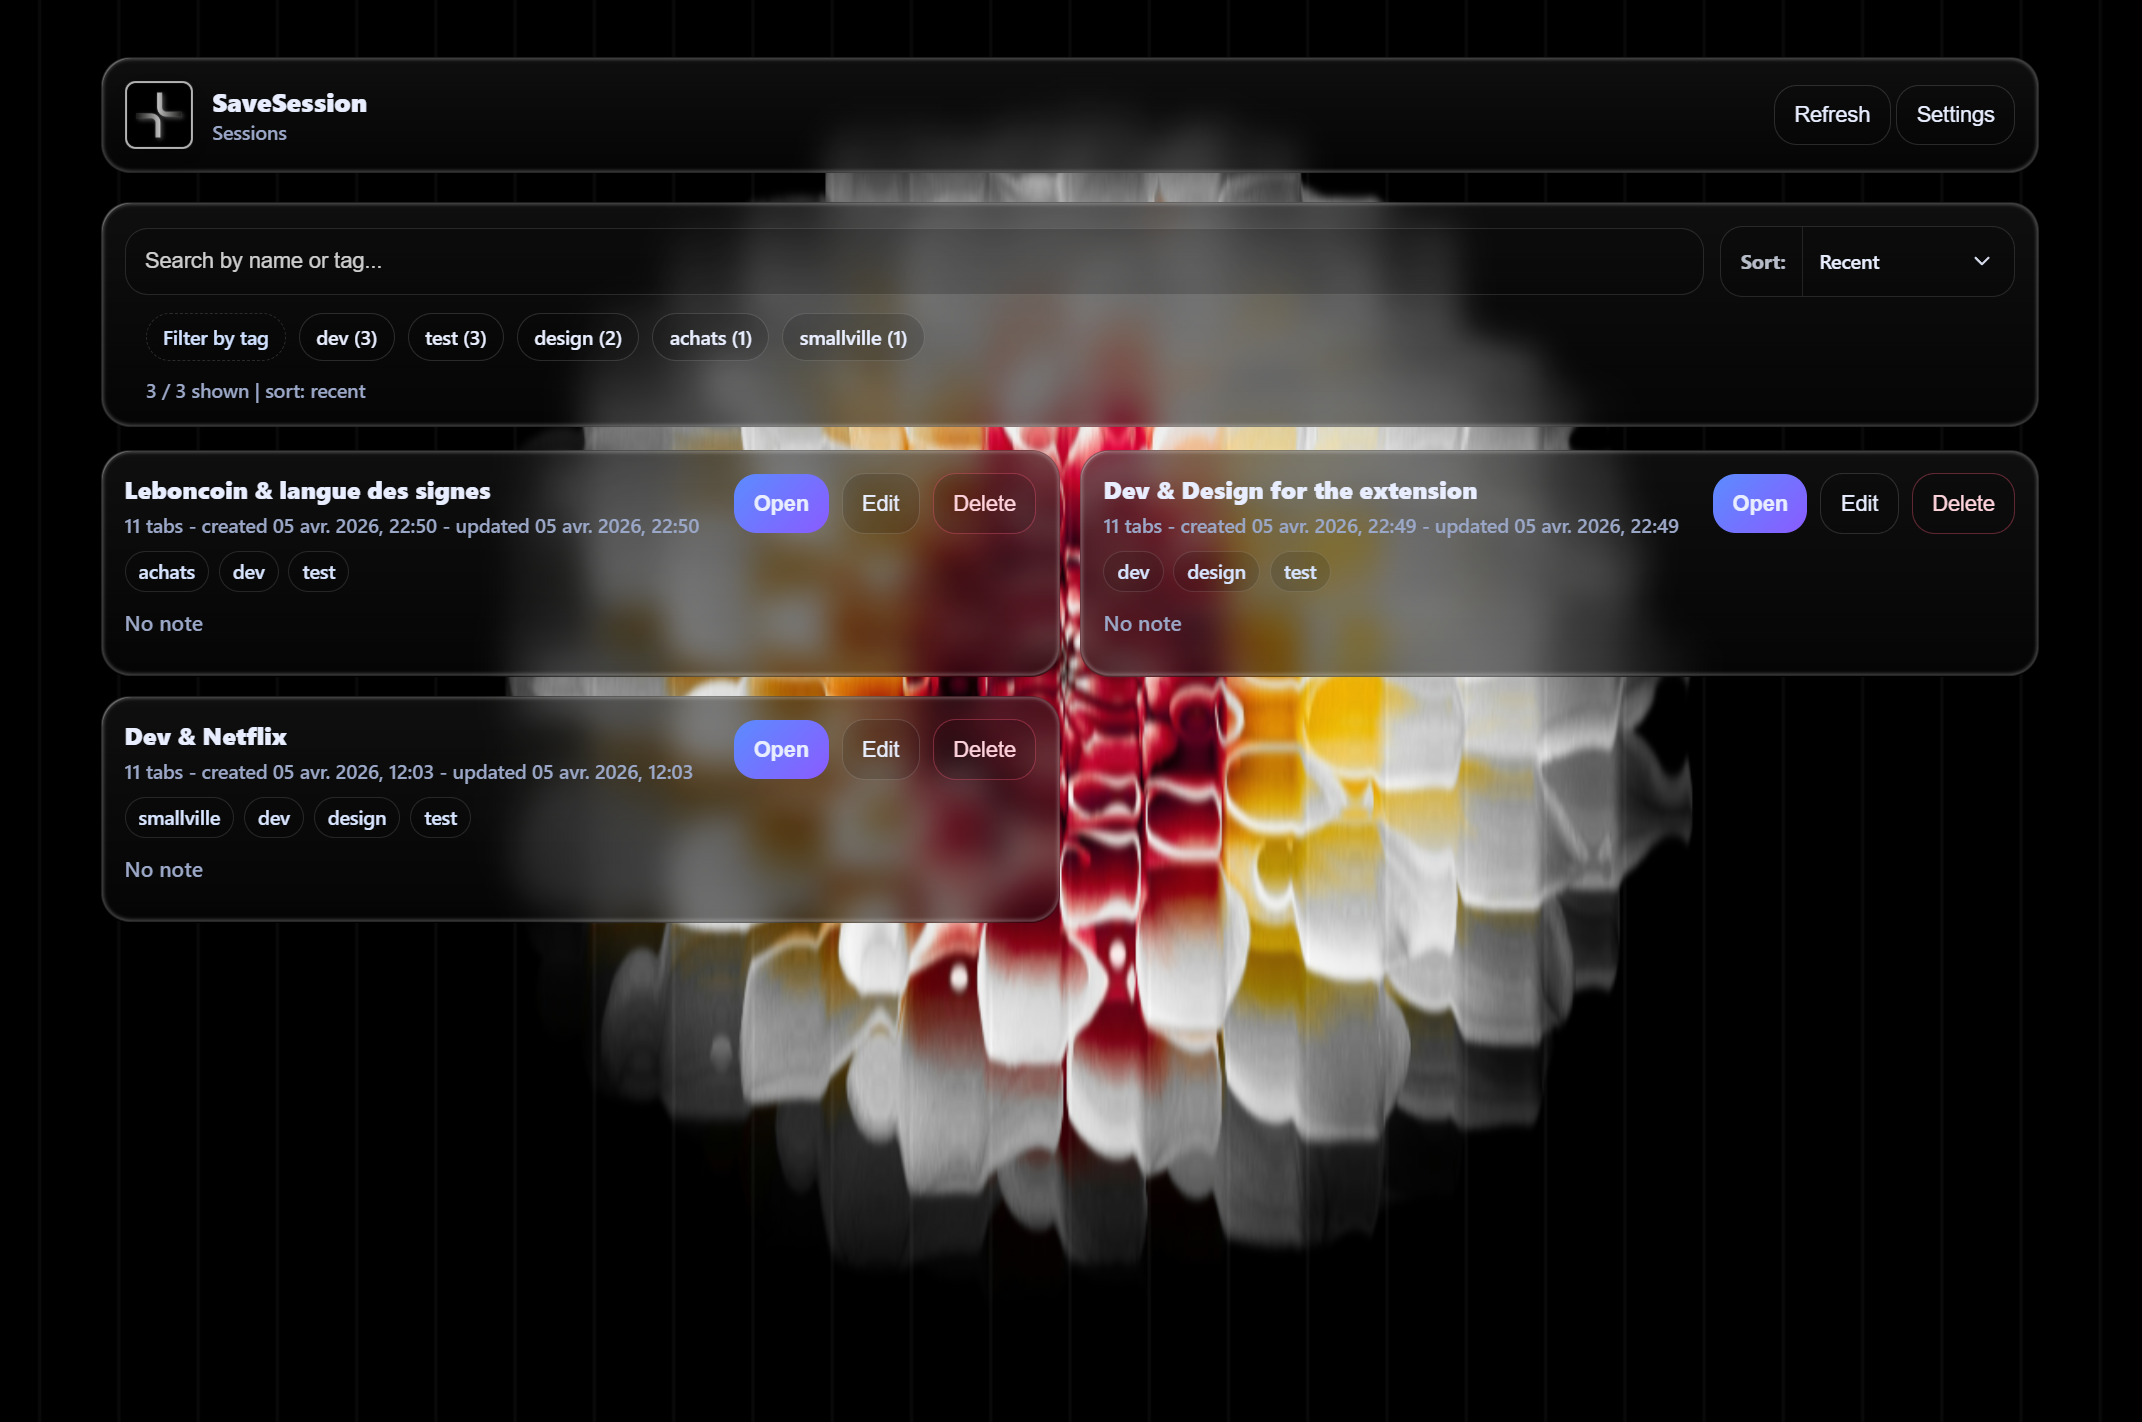
Task: Click test tag in Leboncoin card
Action: (318, 572)
